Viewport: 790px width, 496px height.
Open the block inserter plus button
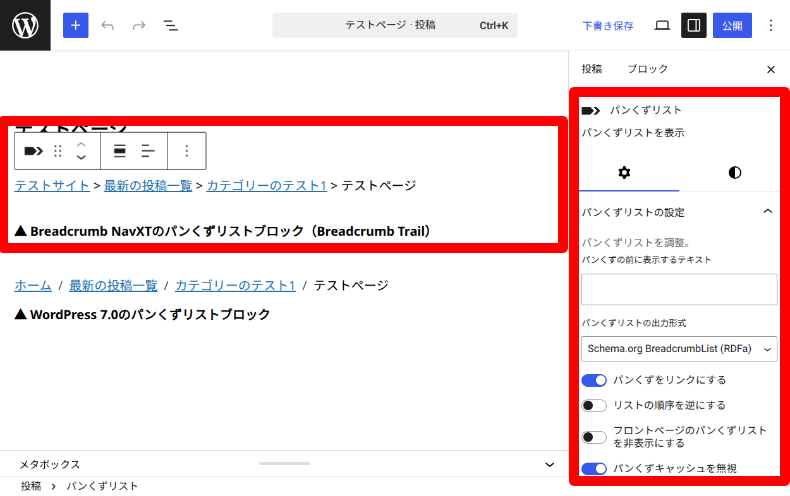coord(76,25)
